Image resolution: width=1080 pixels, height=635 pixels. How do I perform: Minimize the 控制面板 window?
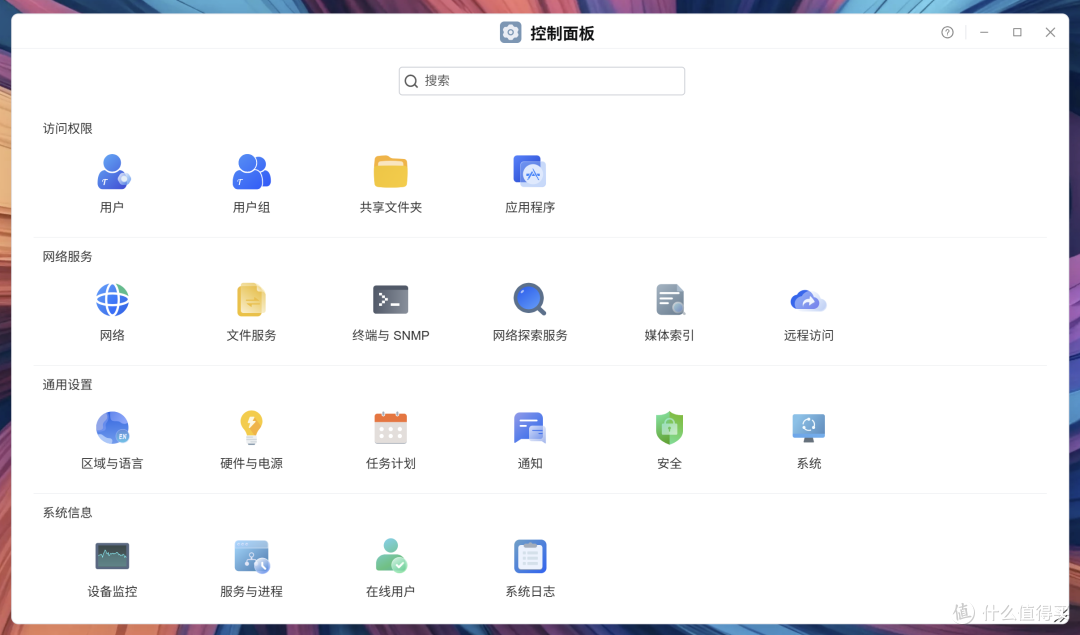click(x=984, y=32)
